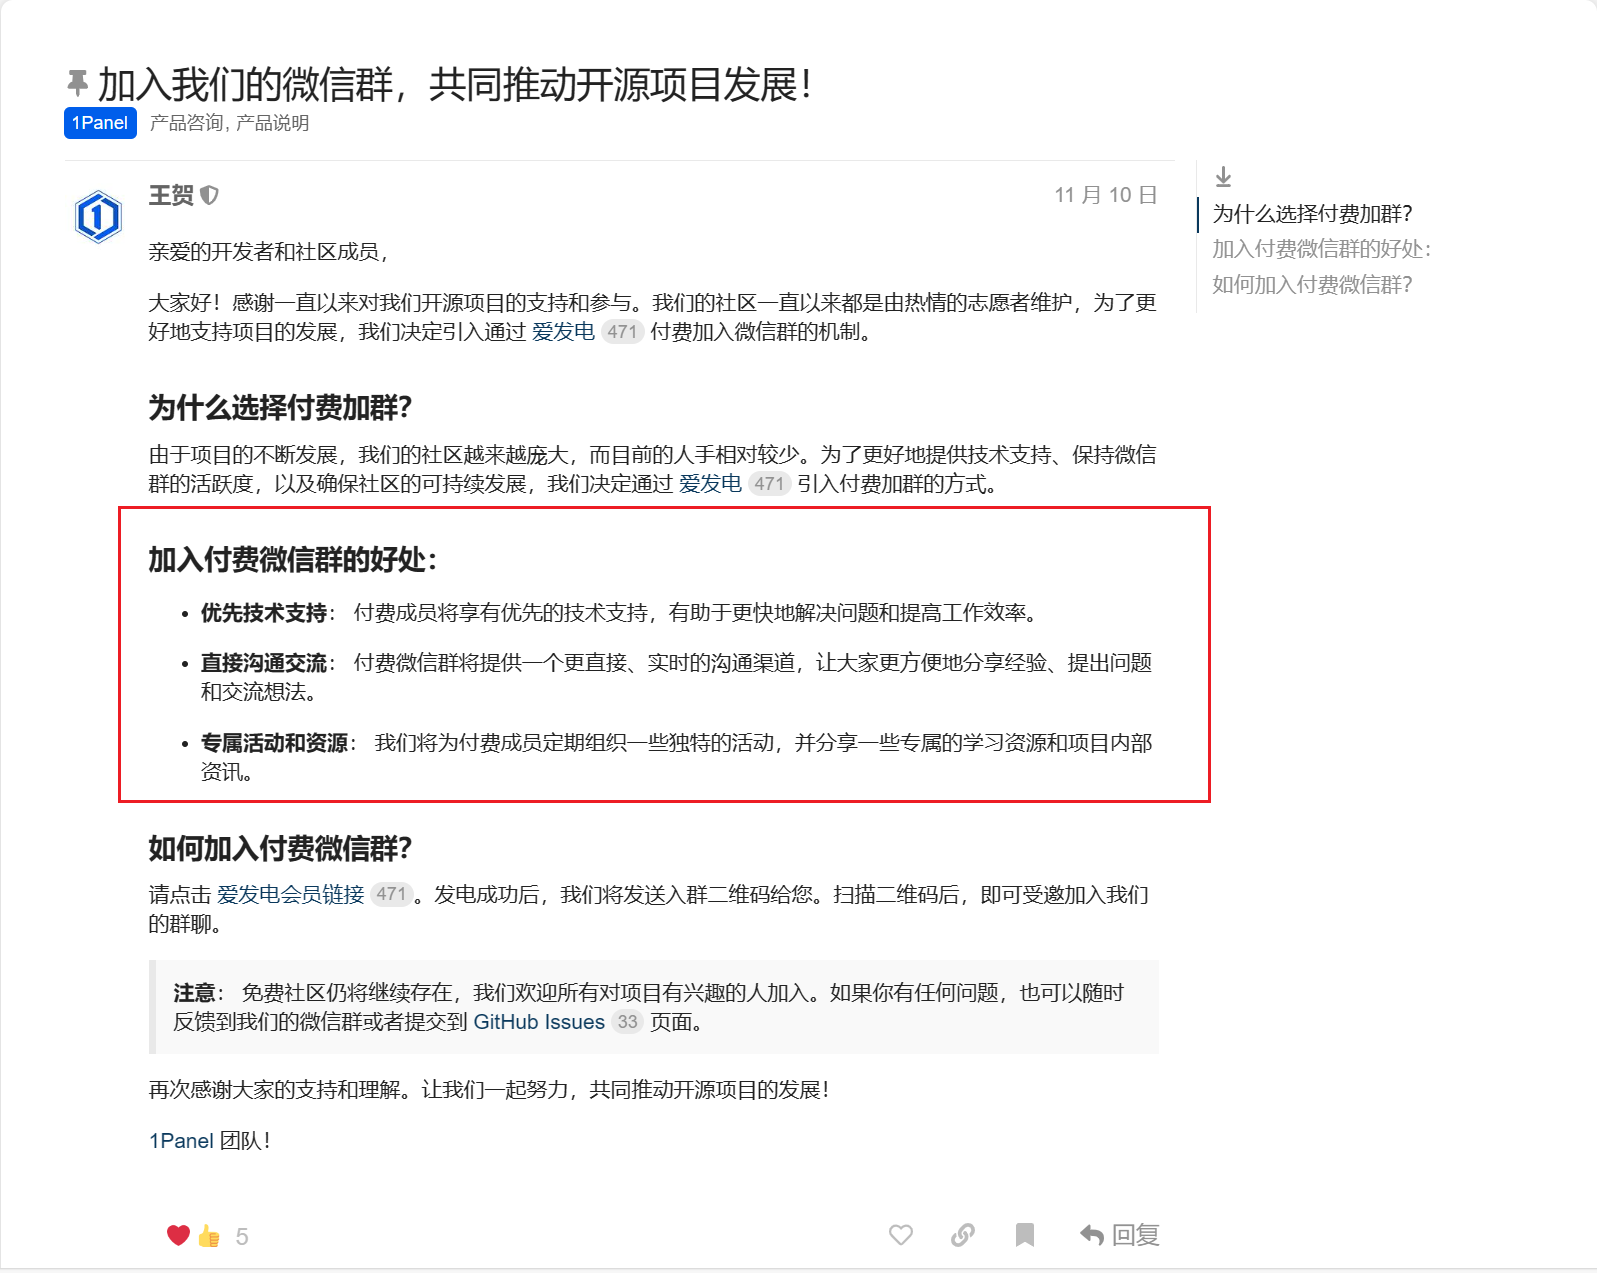1597x1273 pixels.
Task: Click the bold text 直接沟通交流
Action: (x=264, y=663)
